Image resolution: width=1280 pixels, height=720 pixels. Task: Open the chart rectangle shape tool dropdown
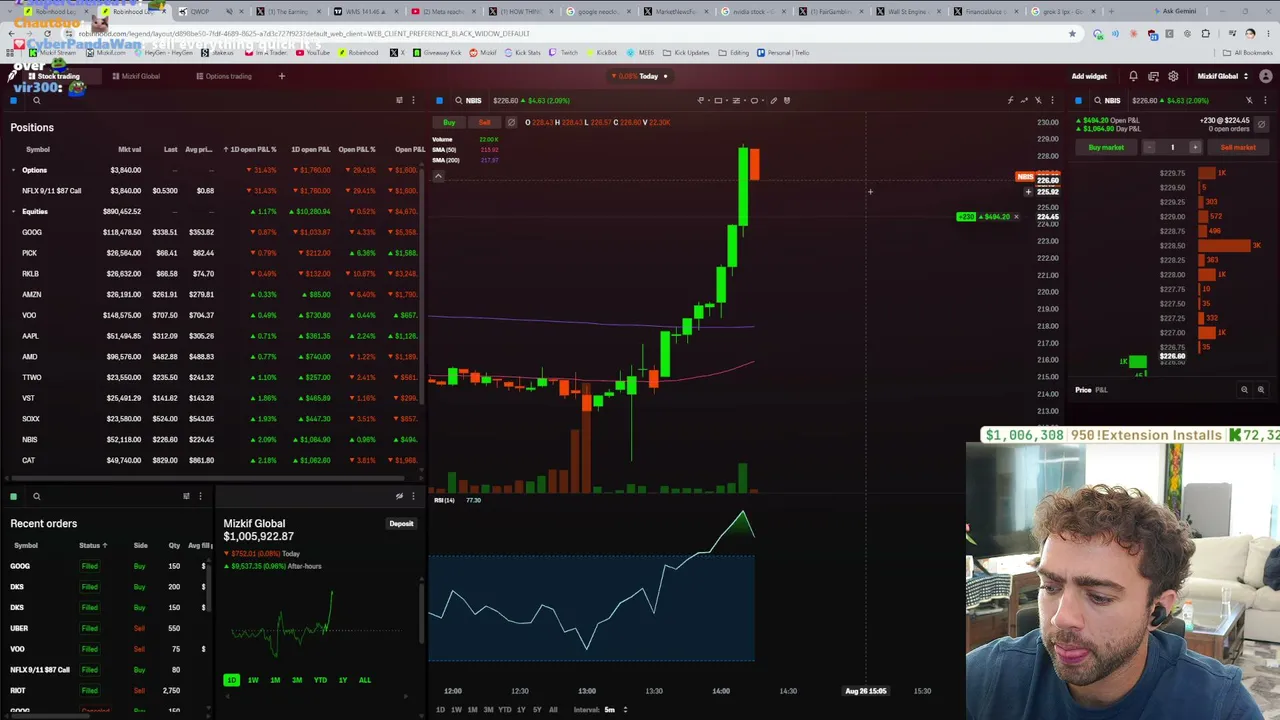pos(720,100)
